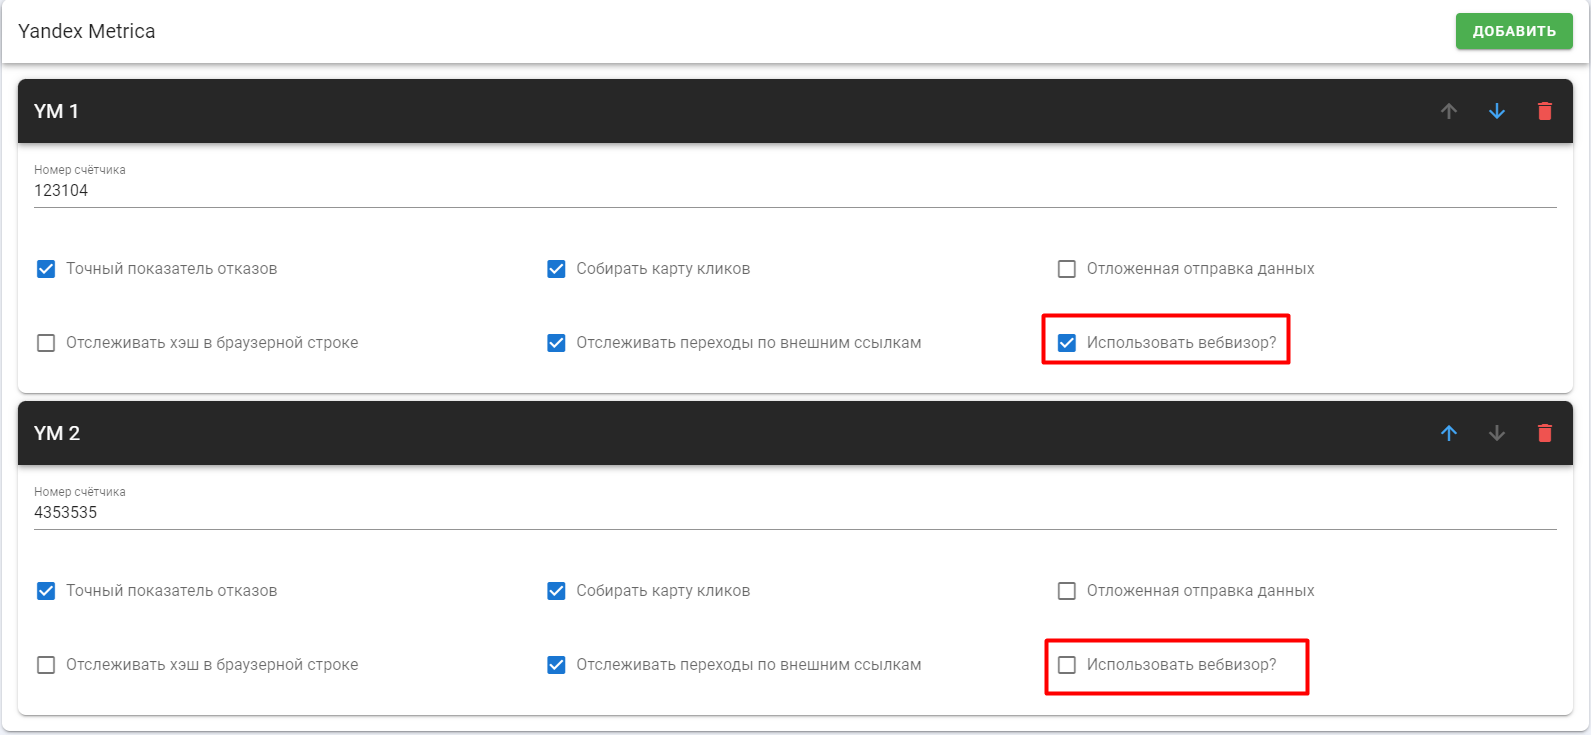Image resolution: width=1591 pixels, height=735 pixels.
Task: Enable Отложенная отправка данных in YM 1
Action: (1067, 269)
